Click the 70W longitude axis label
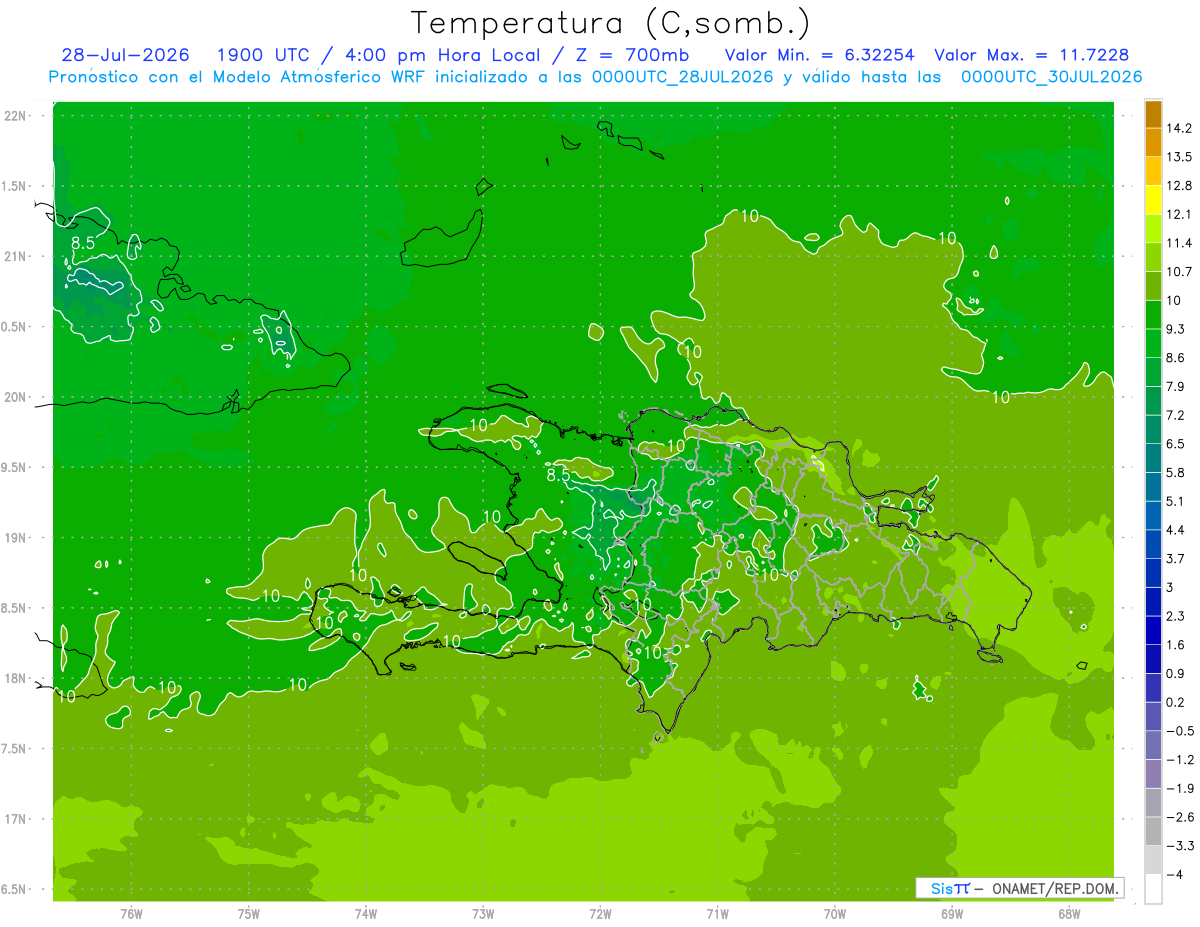Viewport: 1200px width, 927px height. (x=835, y=914)
